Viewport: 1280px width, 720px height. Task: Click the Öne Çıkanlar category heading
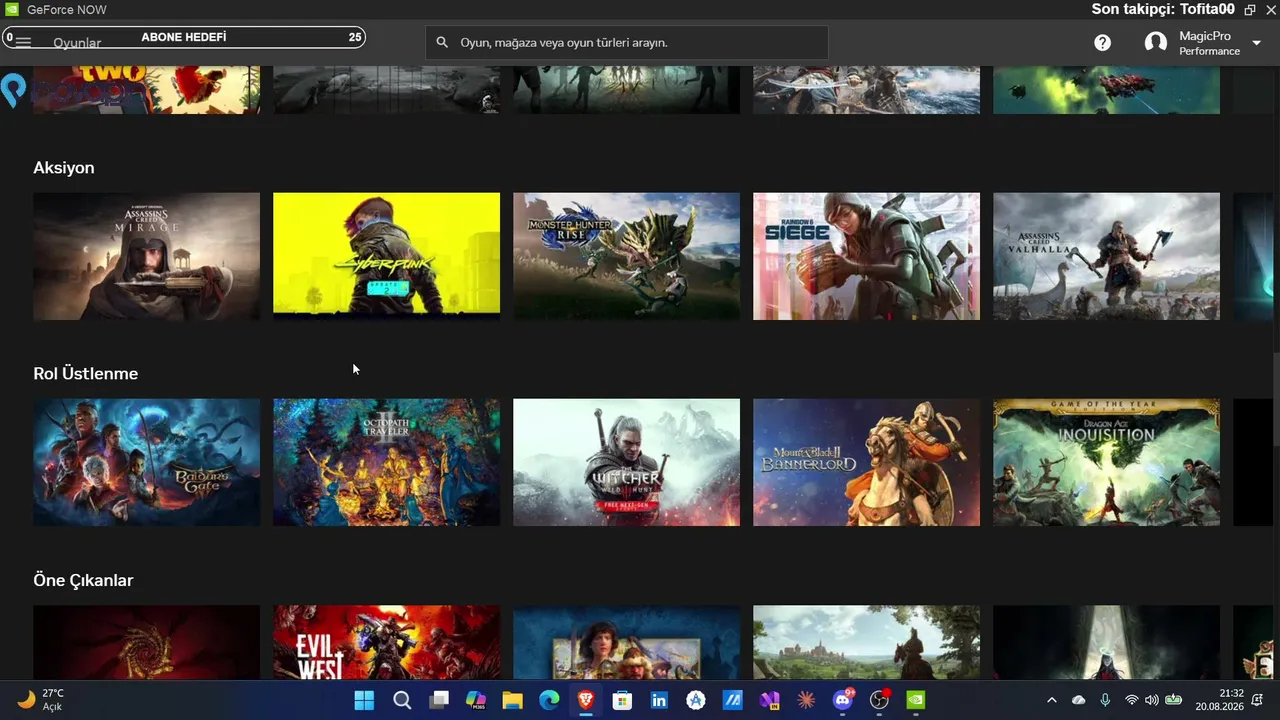tap(83, 581)
